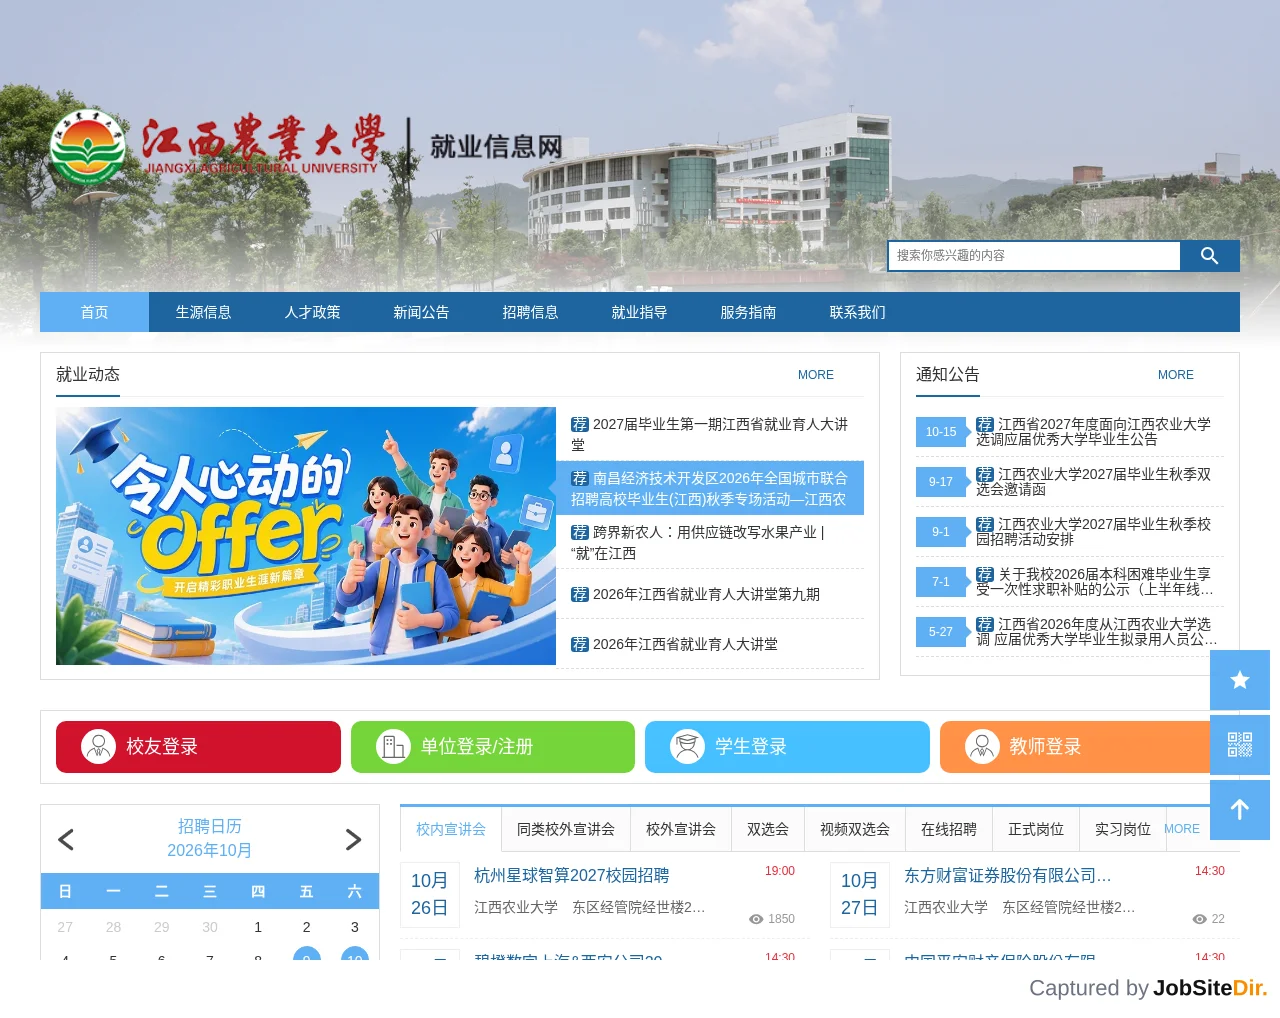Click the teacher icon on 教师登录
Screen dimensions: 1280x1018
click(982, 746)
